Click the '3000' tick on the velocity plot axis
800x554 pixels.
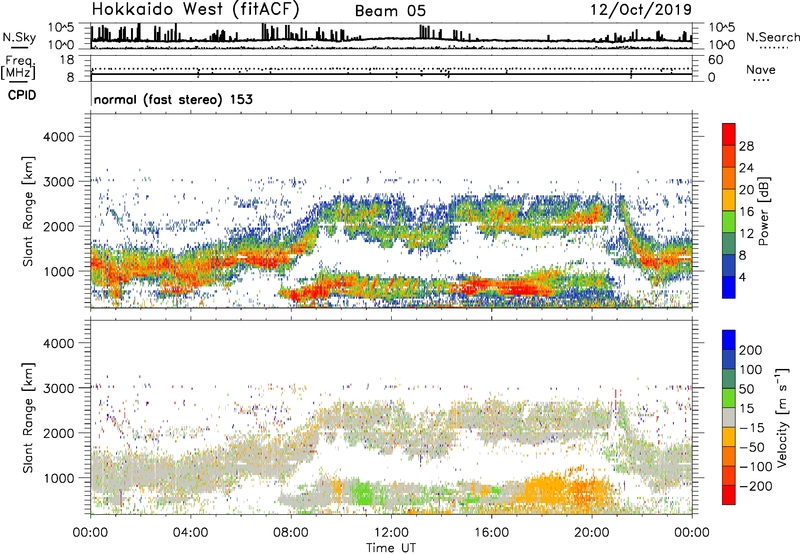pyautogui.click(x=59, y=388)
